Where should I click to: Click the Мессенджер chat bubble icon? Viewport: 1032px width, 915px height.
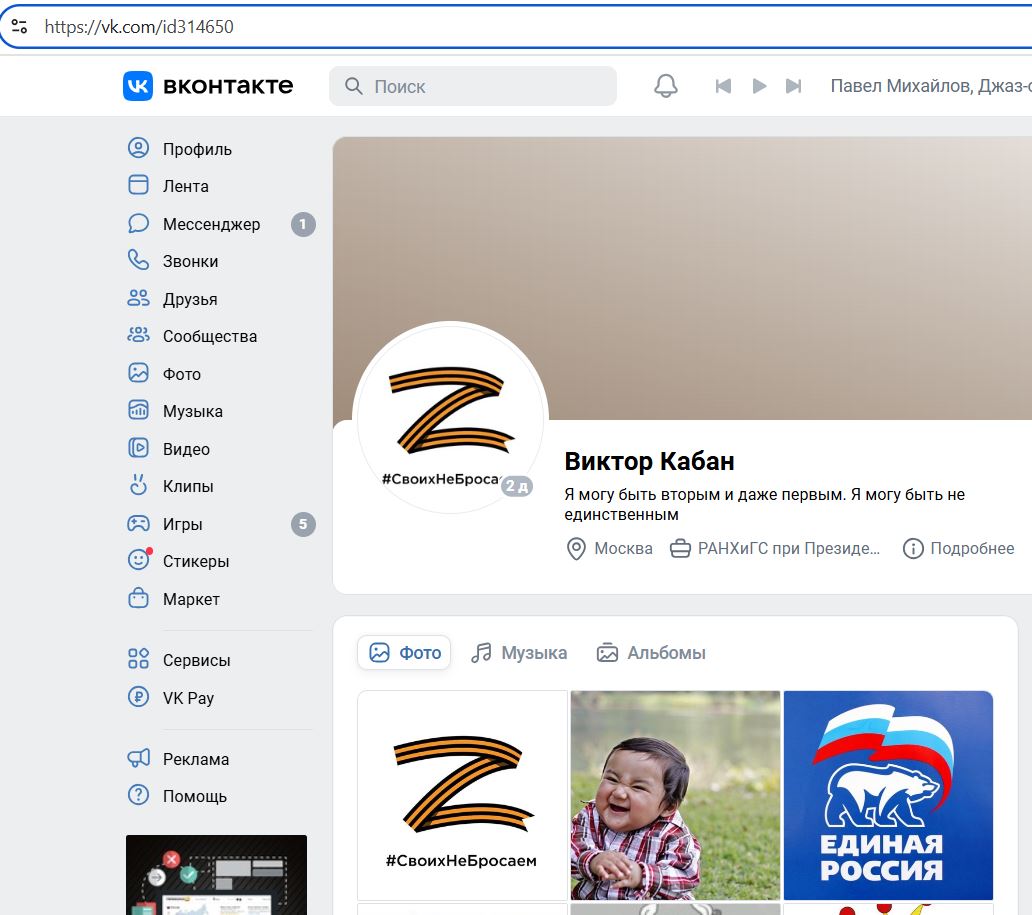pyautogui.click(x=138, y=222)
